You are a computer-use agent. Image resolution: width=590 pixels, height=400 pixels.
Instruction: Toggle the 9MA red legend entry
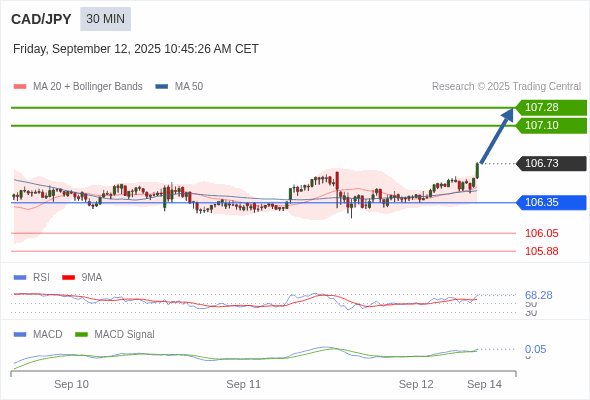tap(82, 277)
